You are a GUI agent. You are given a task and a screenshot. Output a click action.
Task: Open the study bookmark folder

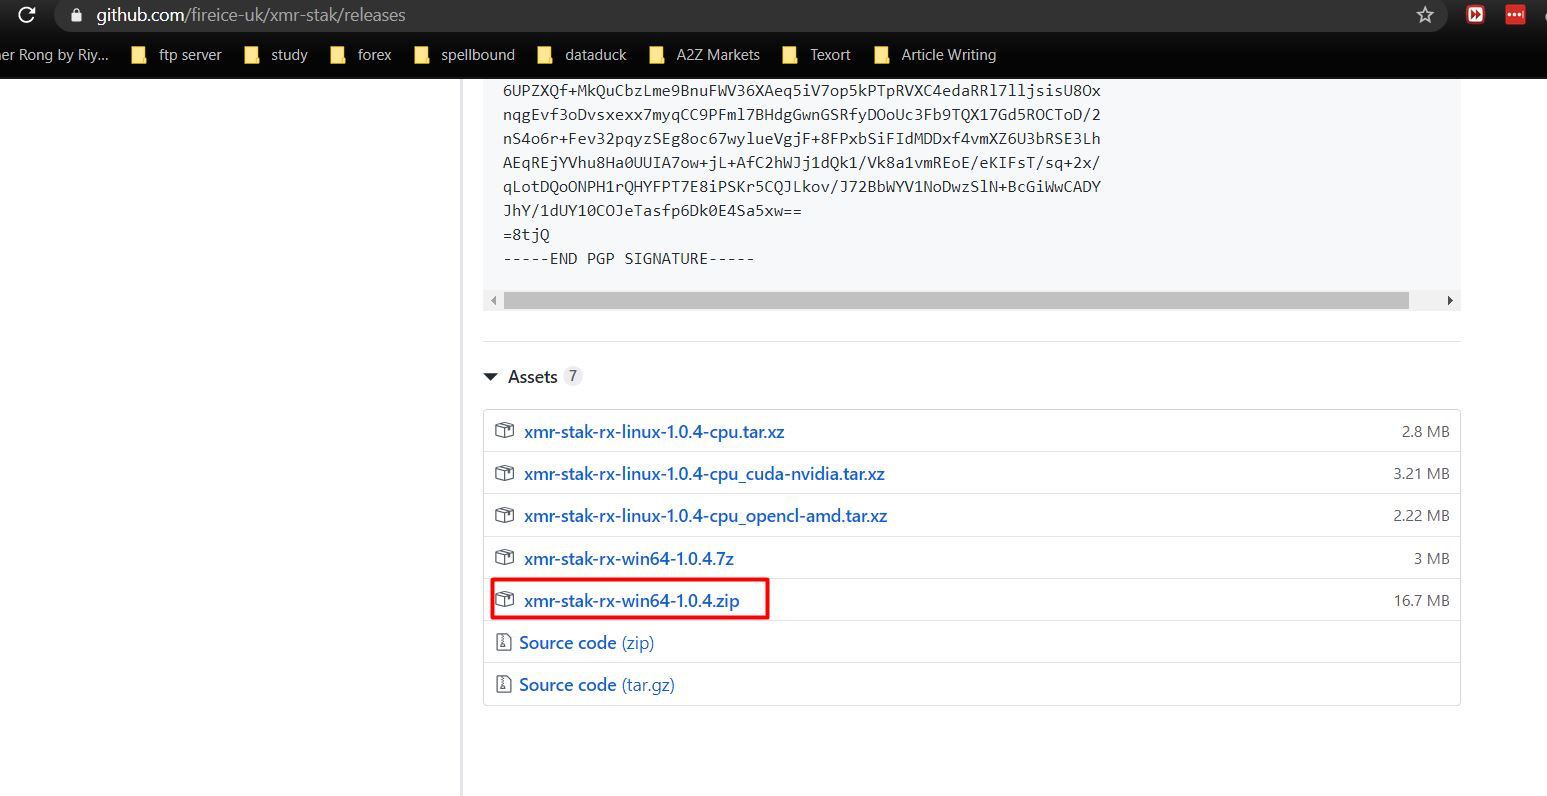pyautogui.click(x=276, y=55)
